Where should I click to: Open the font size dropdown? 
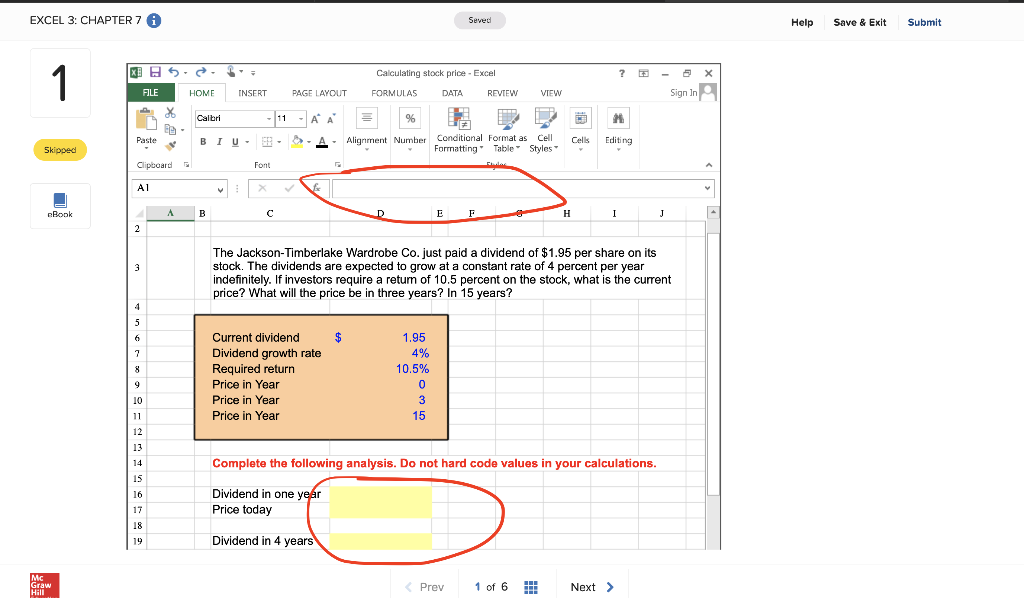coord(300,119)
